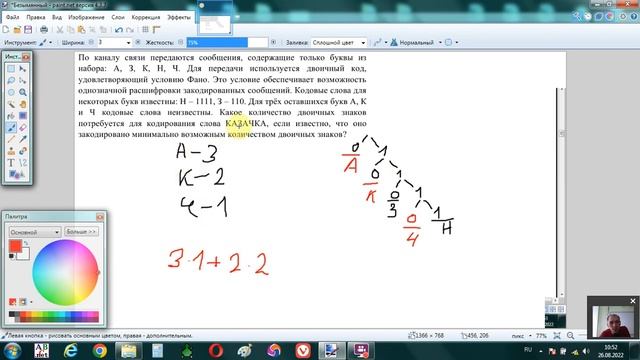Undo the last action
This screenshot has width=640, height=360.
click(119, 30)
